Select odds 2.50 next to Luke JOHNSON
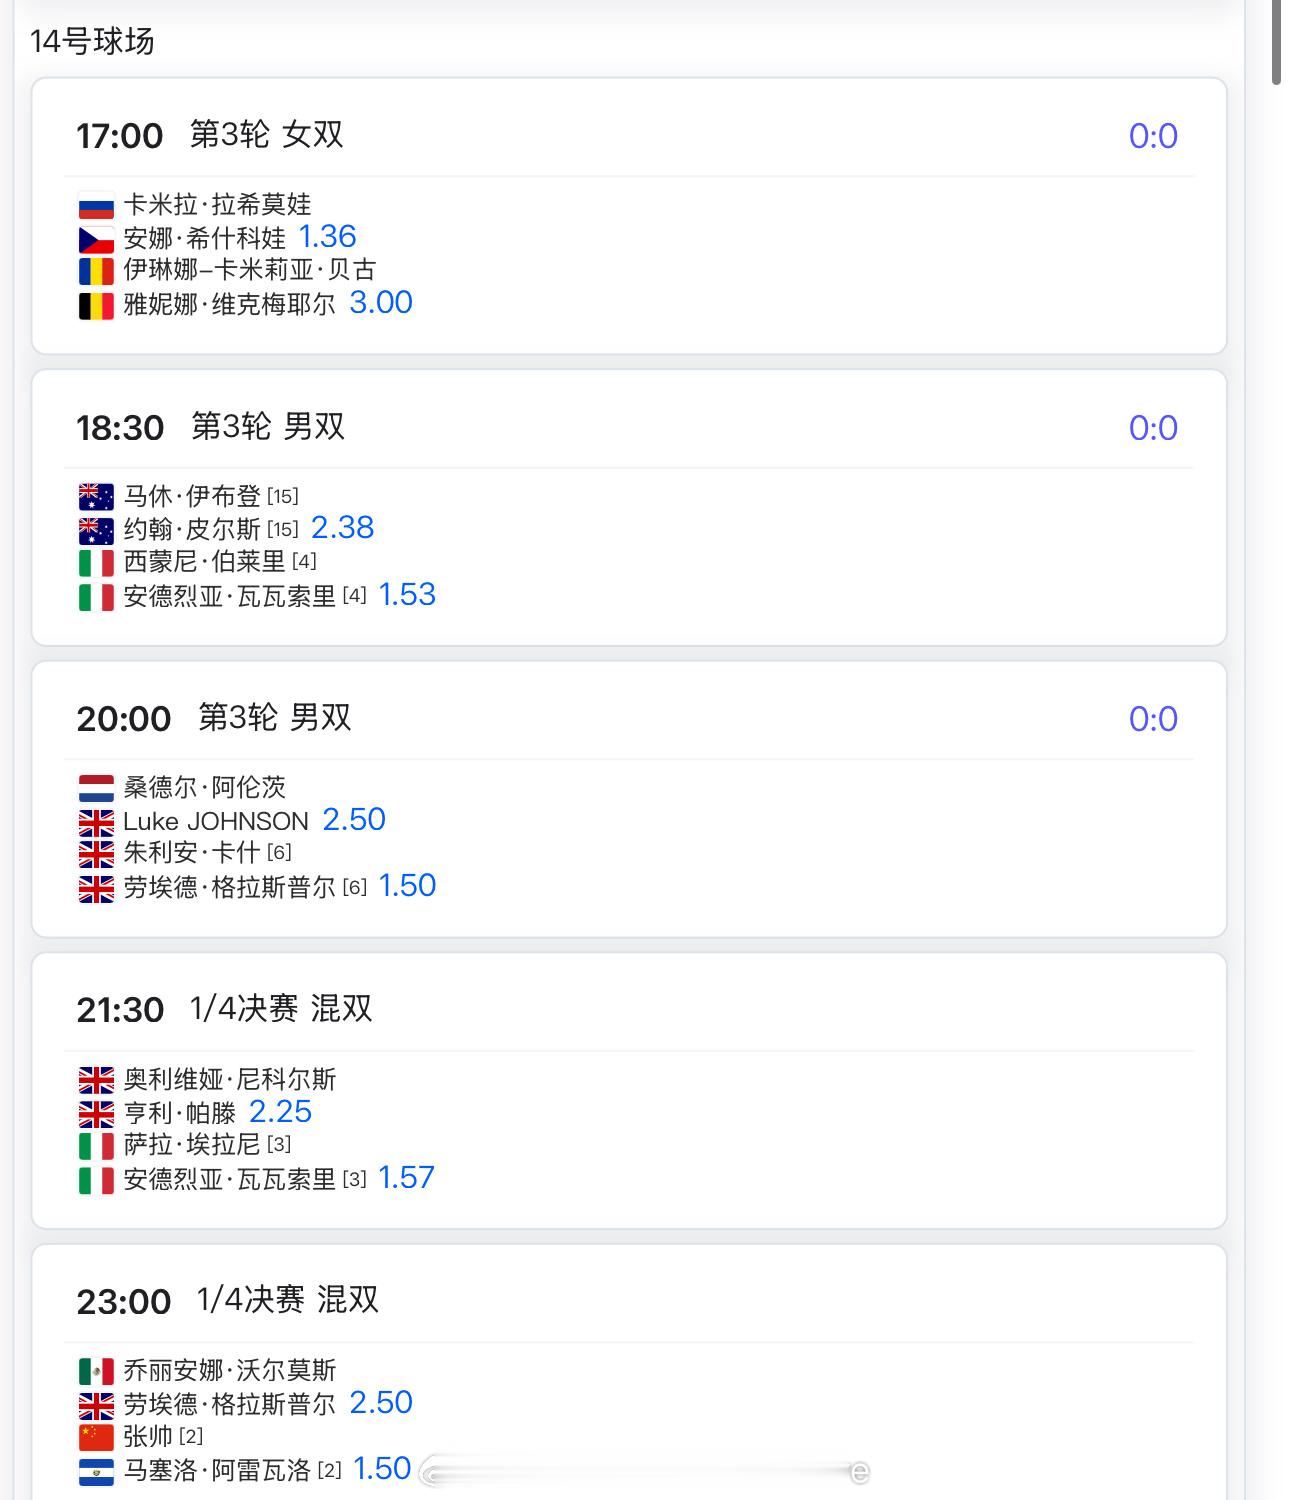 (x=354, y=820)
